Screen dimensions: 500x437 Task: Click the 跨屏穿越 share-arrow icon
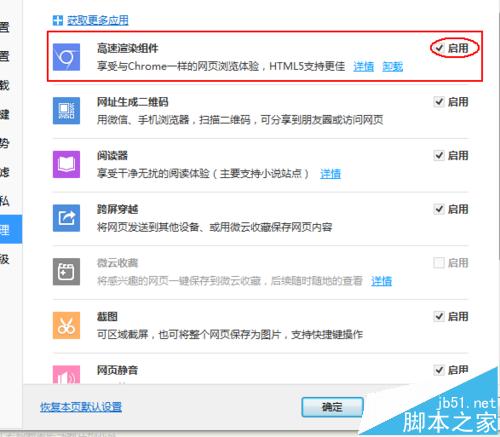[x=66, y=218]
